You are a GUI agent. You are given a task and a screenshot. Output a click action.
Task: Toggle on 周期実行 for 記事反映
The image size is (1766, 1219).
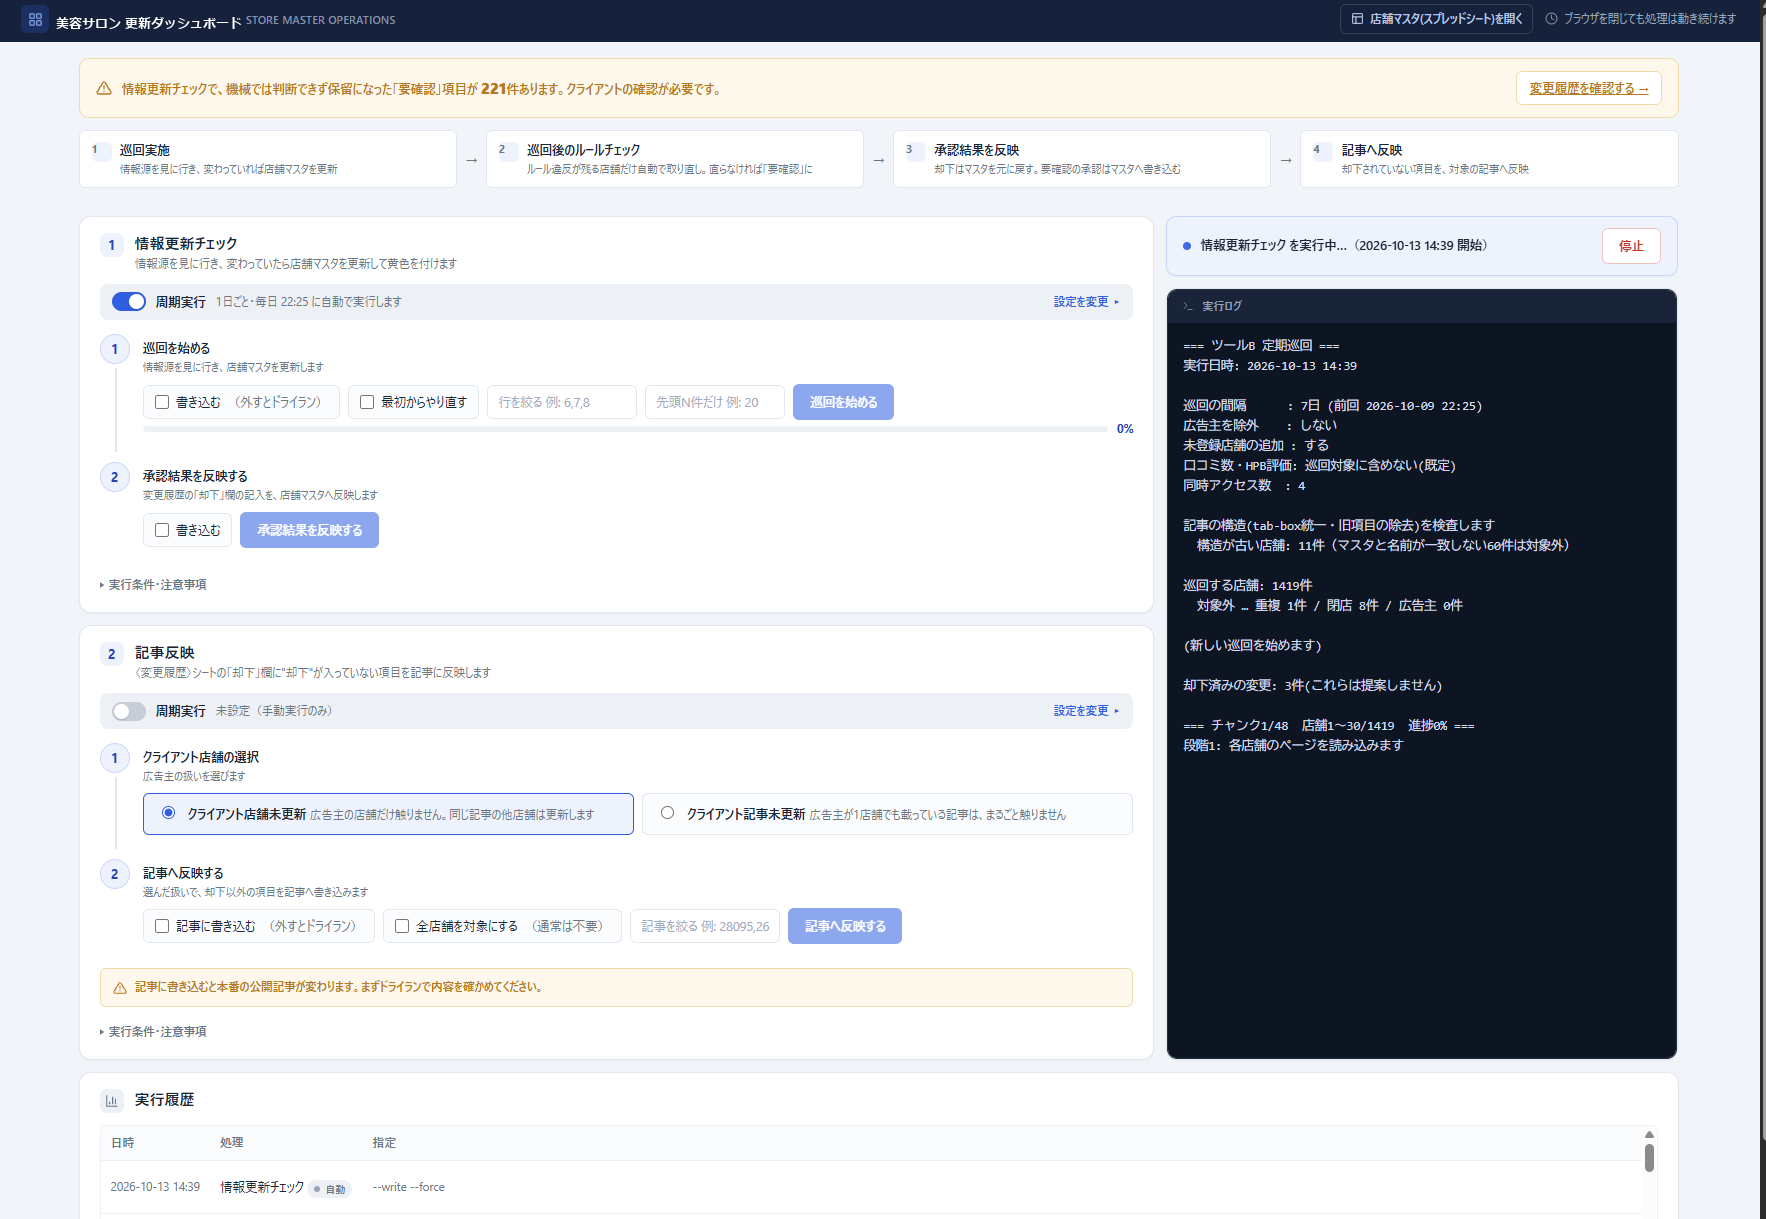pyautogui.click(x=129, y=711)
